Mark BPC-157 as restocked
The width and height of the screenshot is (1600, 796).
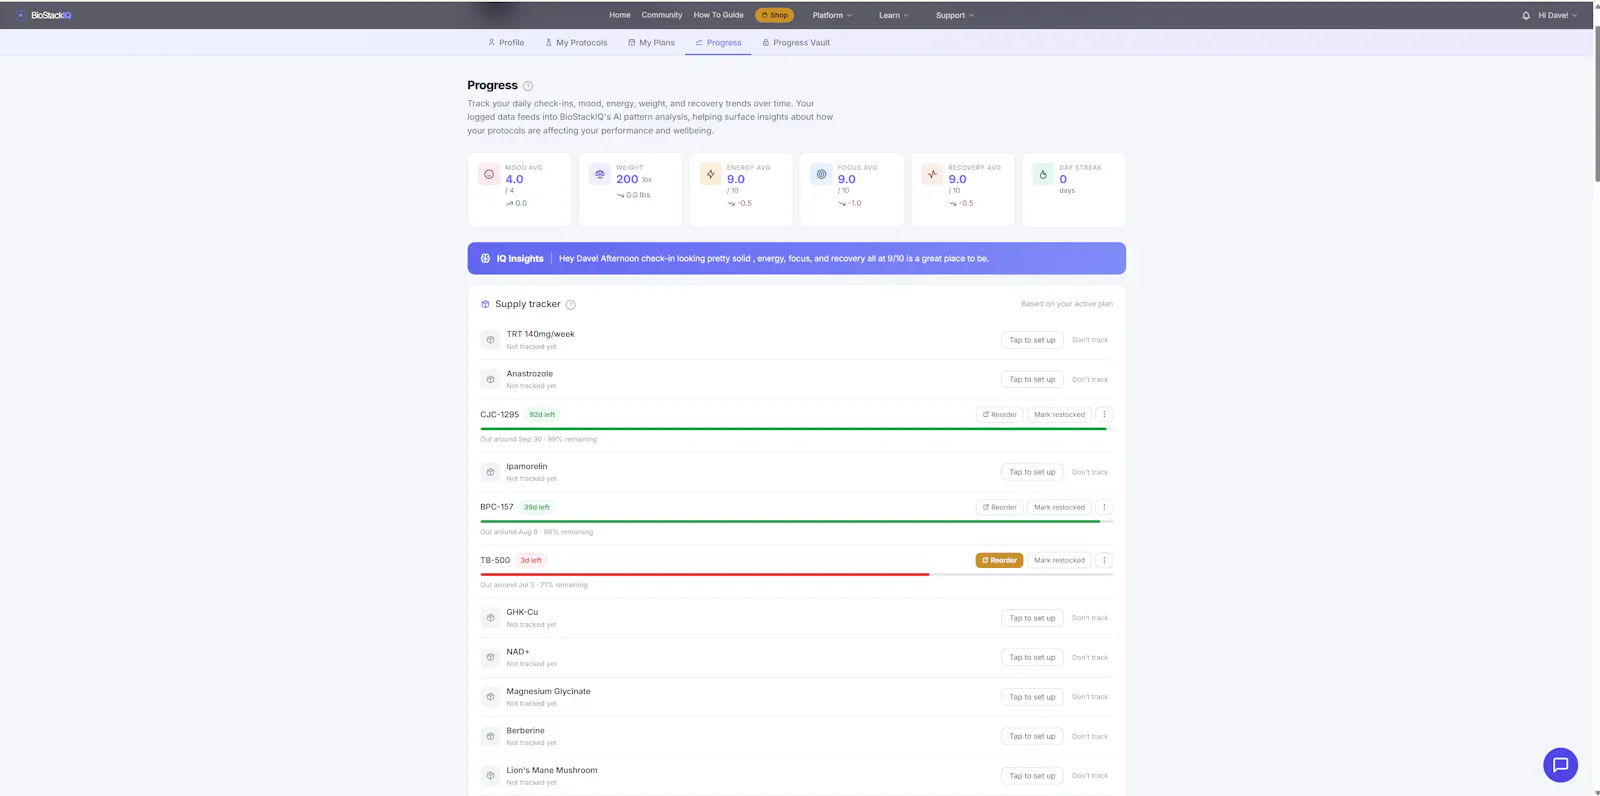[x=1059, y=507]
